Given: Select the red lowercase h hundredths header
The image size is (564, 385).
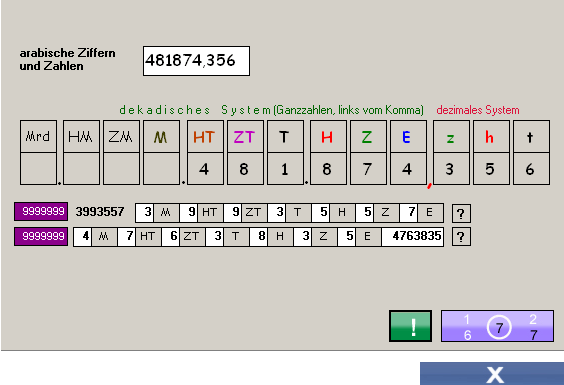Looking at the screenshot, I should [491, 136].
